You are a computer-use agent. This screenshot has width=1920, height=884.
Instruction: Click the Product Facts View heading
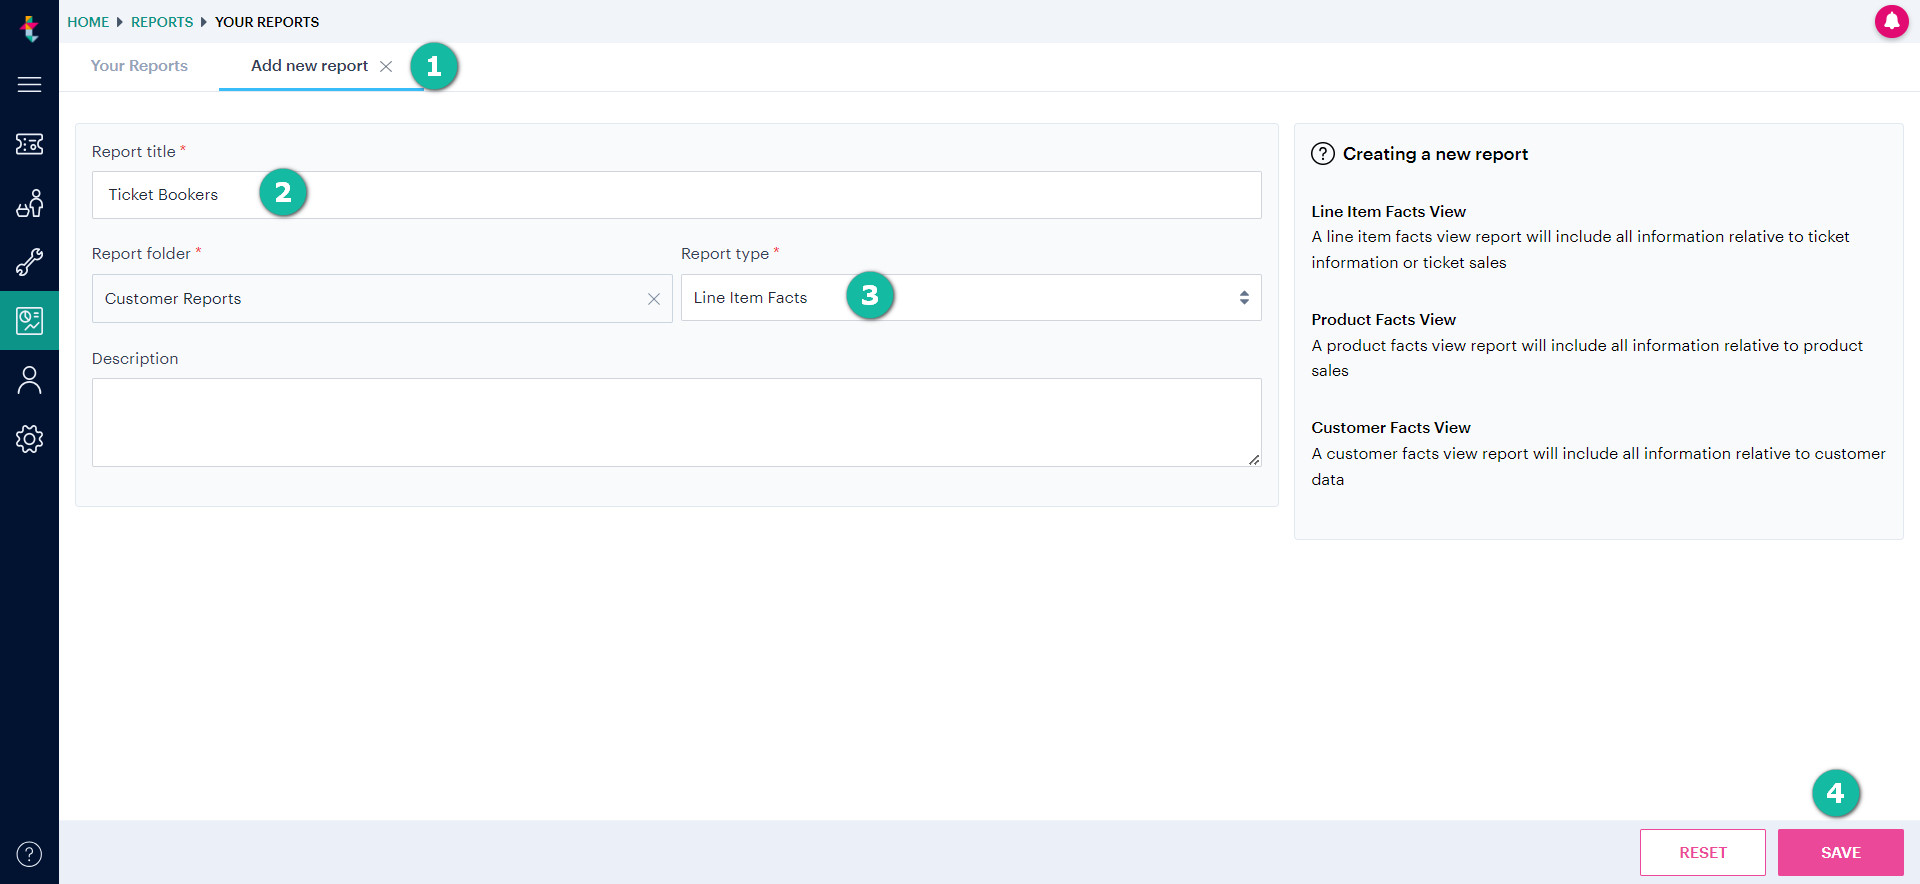(1384, 320)
